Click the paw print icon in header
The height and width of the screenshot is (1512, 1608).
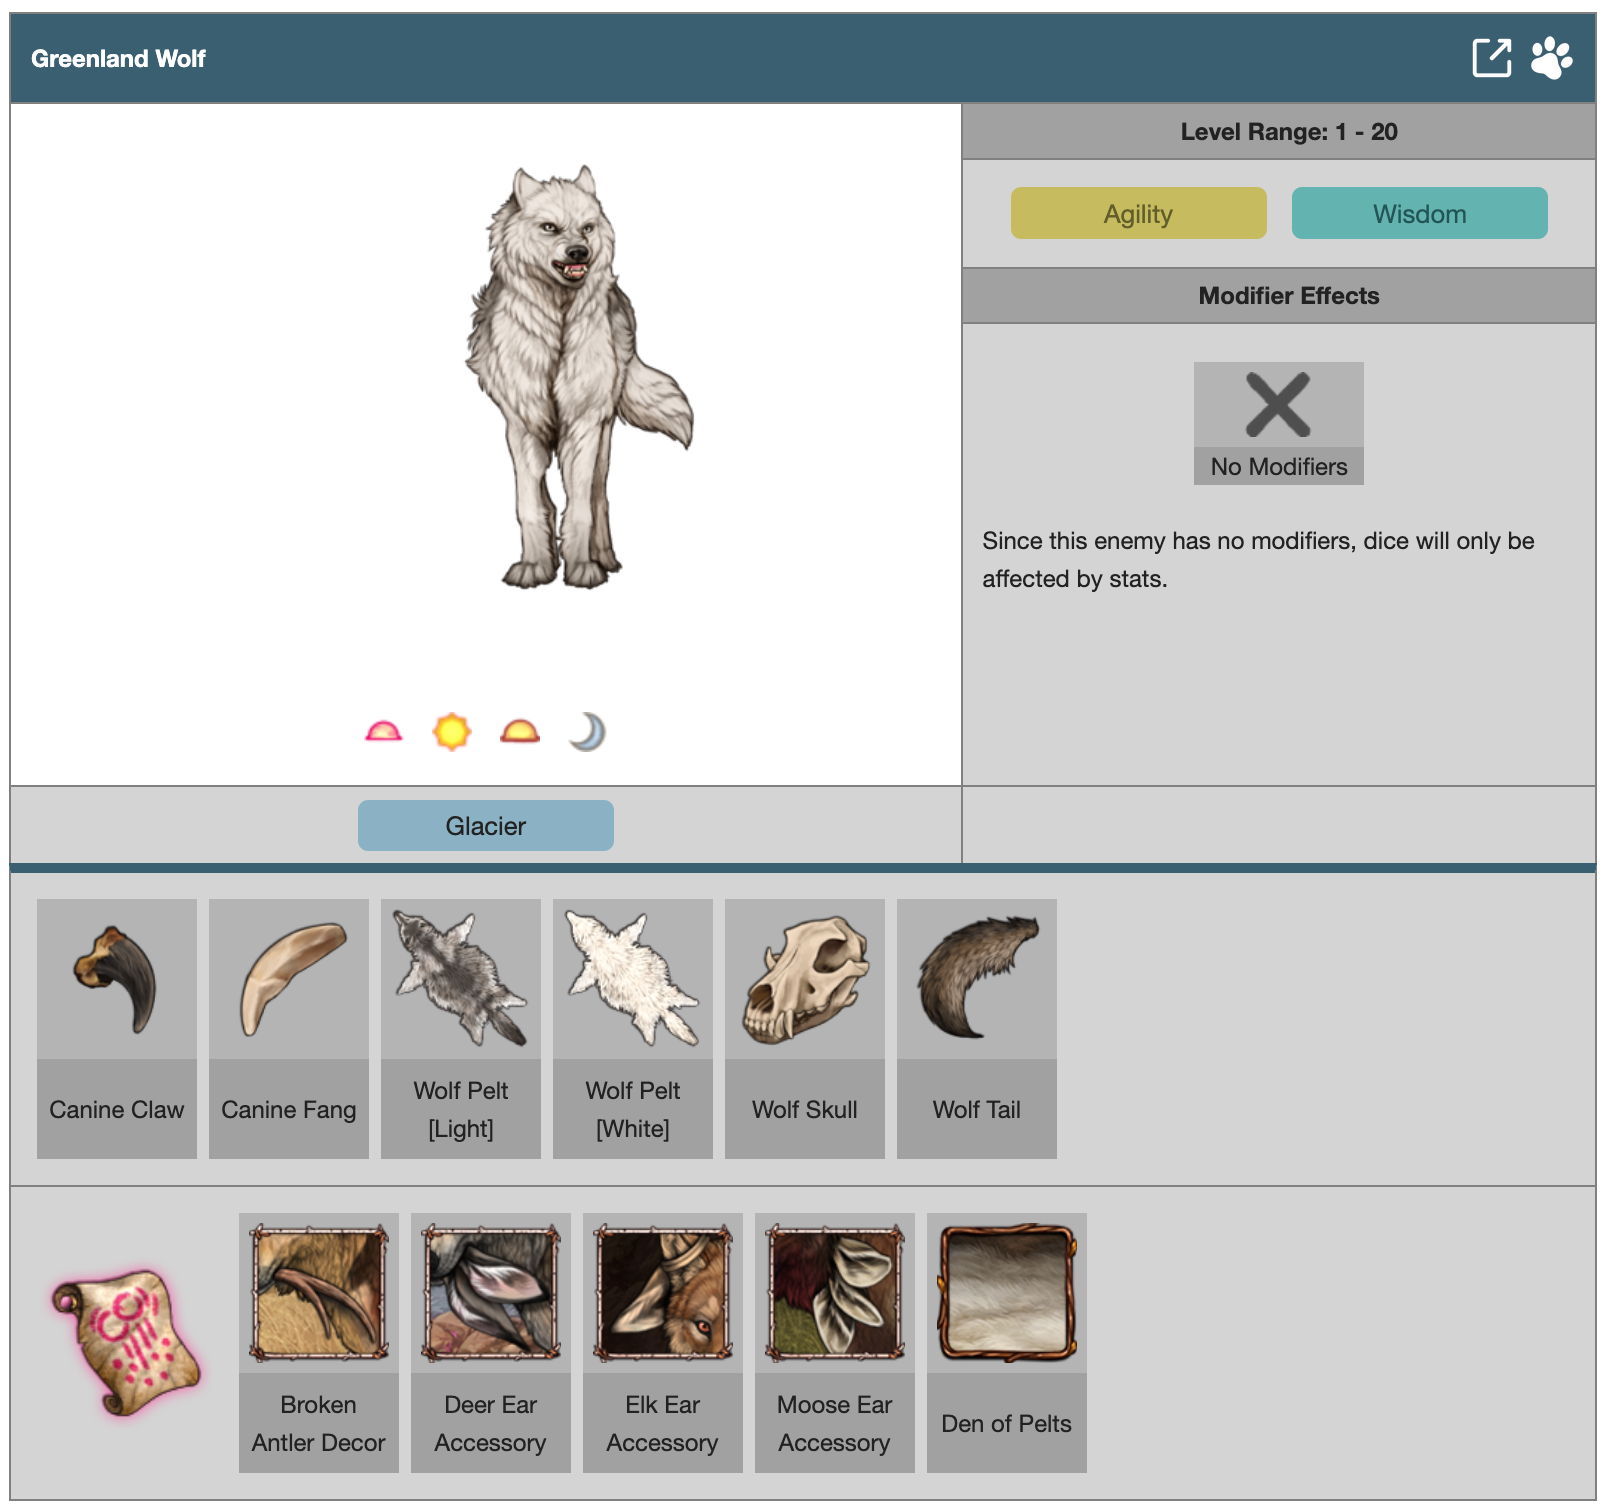pyautogui.click(x=1551, y=58)
